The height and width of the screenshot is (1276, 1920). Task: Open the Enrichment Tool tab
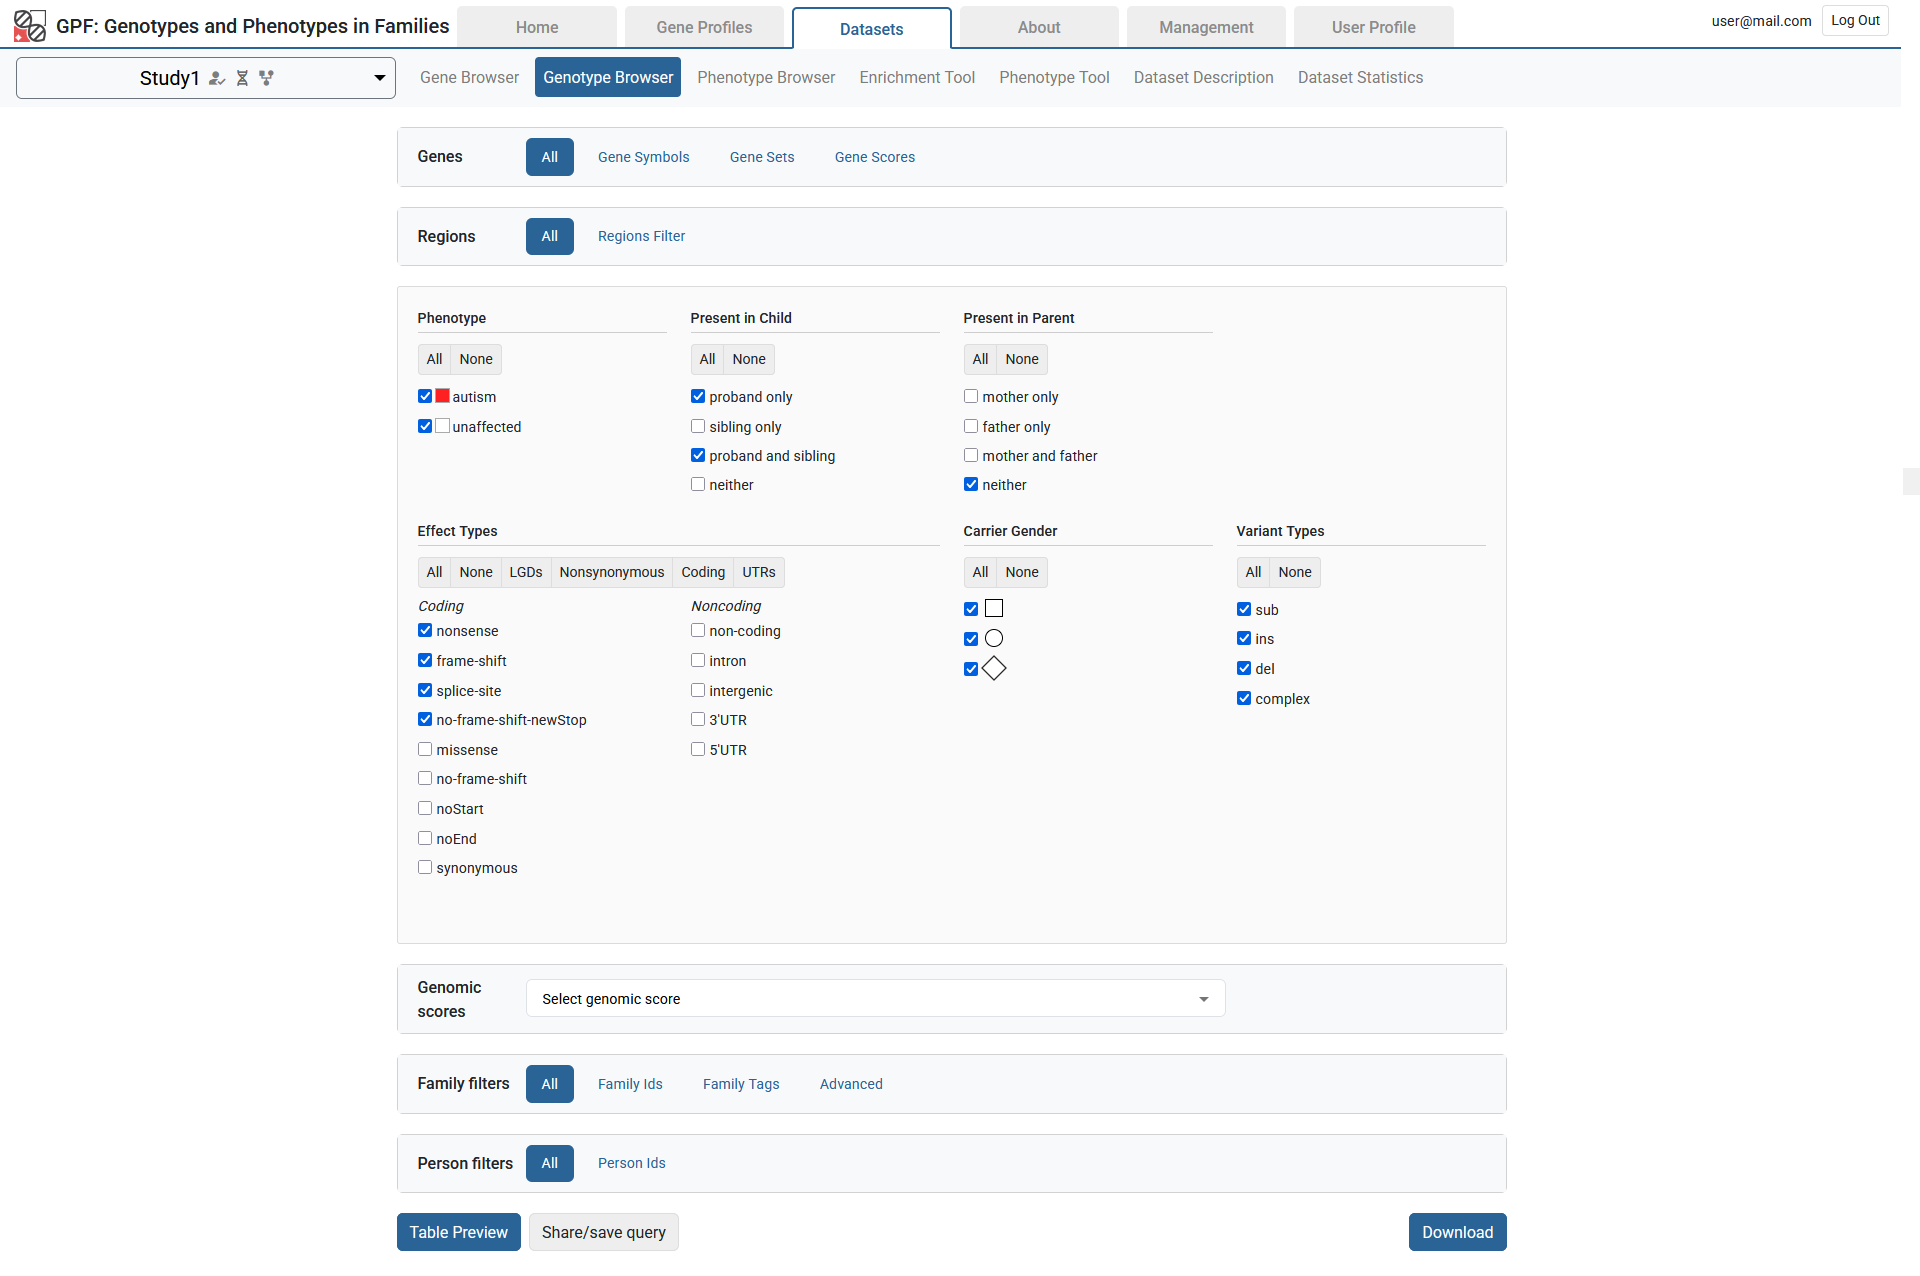[916, 77]
